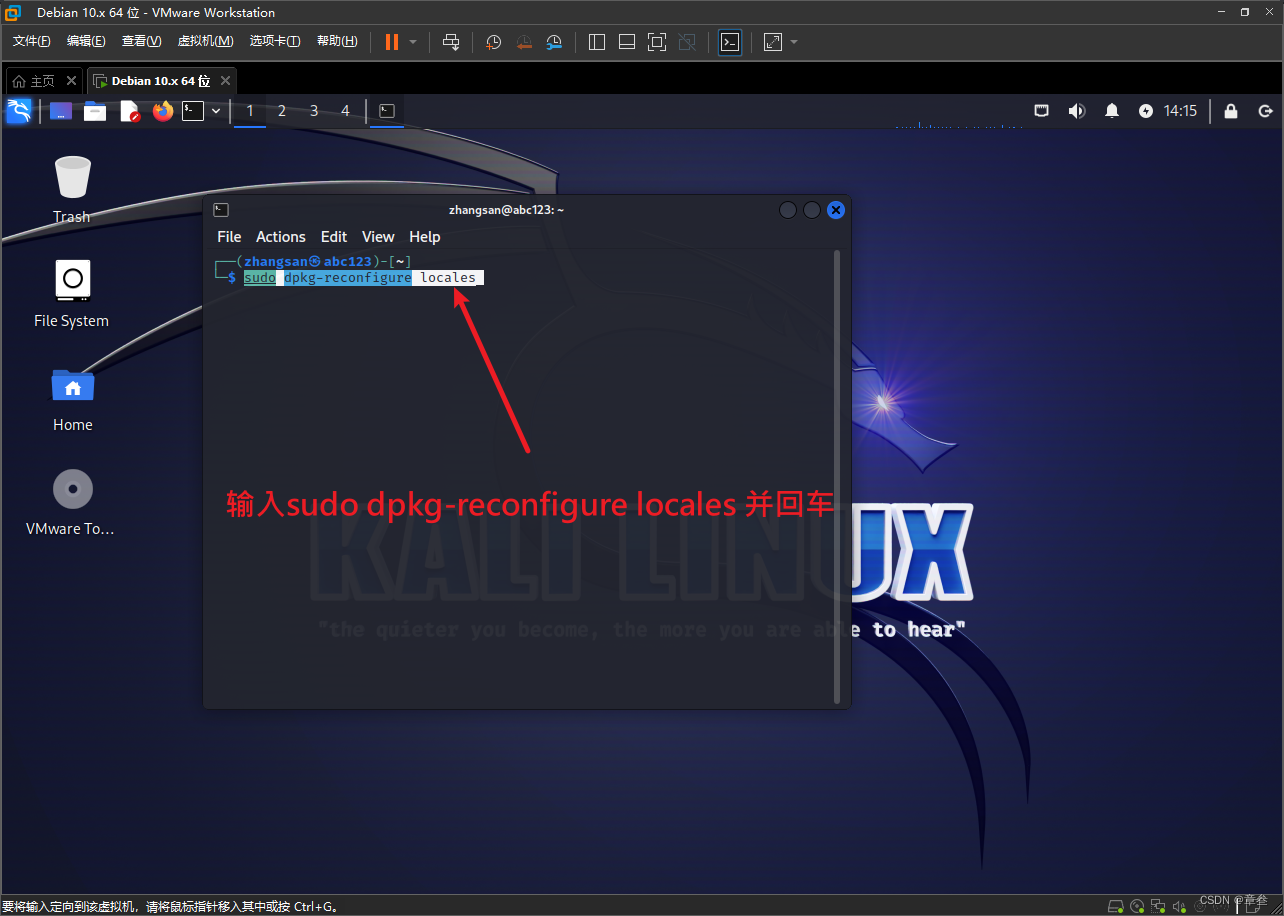Click the 14:15 clock in panel
The height and width of the screenshot is (916, 1284).
click(1180, 111)
